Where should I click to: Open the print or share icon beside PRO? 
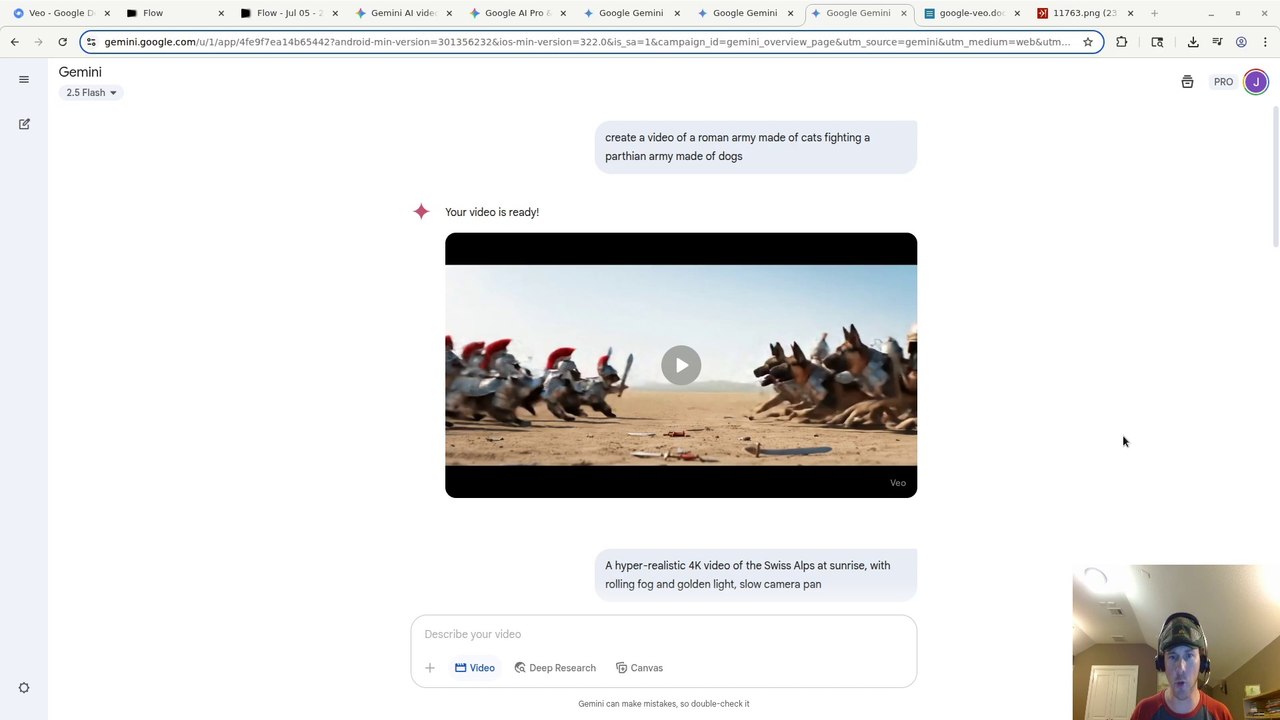click(x=1187, y=82)
